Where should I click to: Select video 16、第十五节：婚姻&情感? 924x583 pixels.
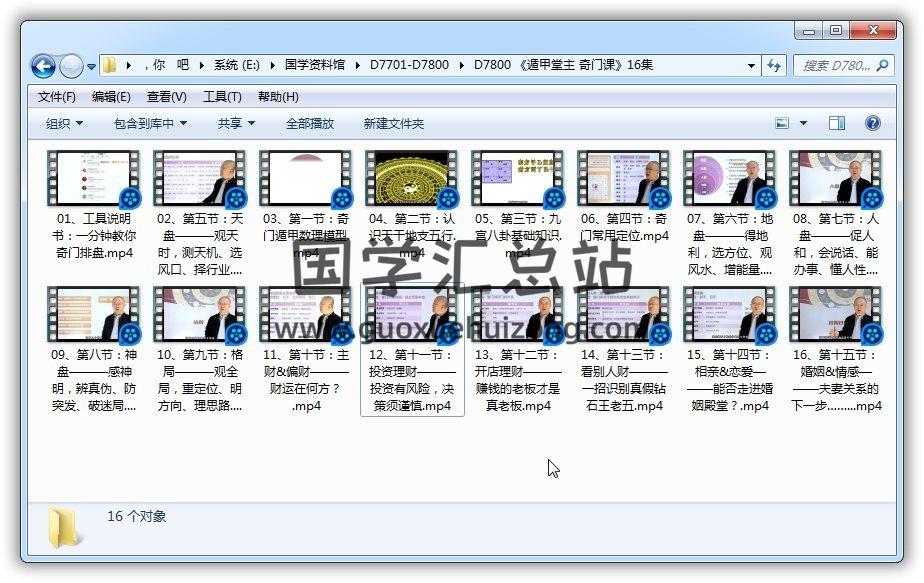pos(836,350)
